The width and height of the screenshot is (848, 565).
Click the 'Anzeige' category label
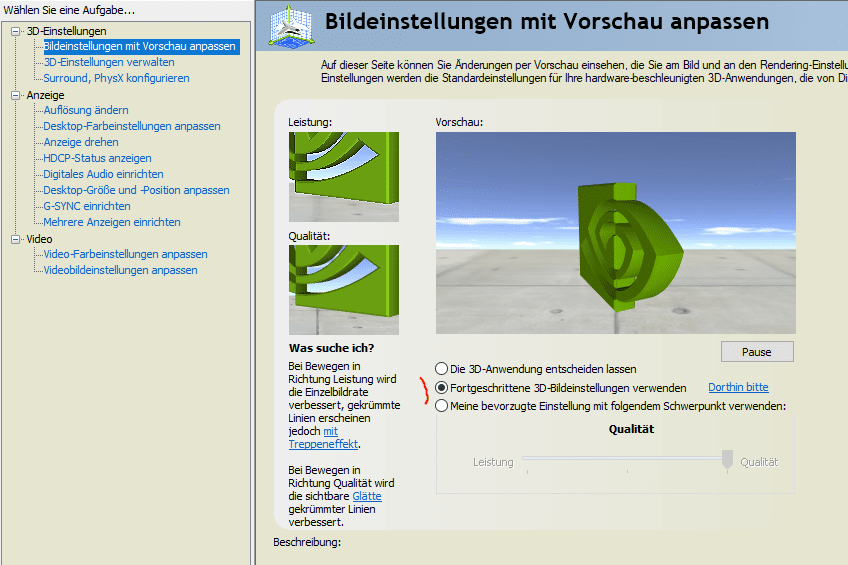[x=45, y=95]
